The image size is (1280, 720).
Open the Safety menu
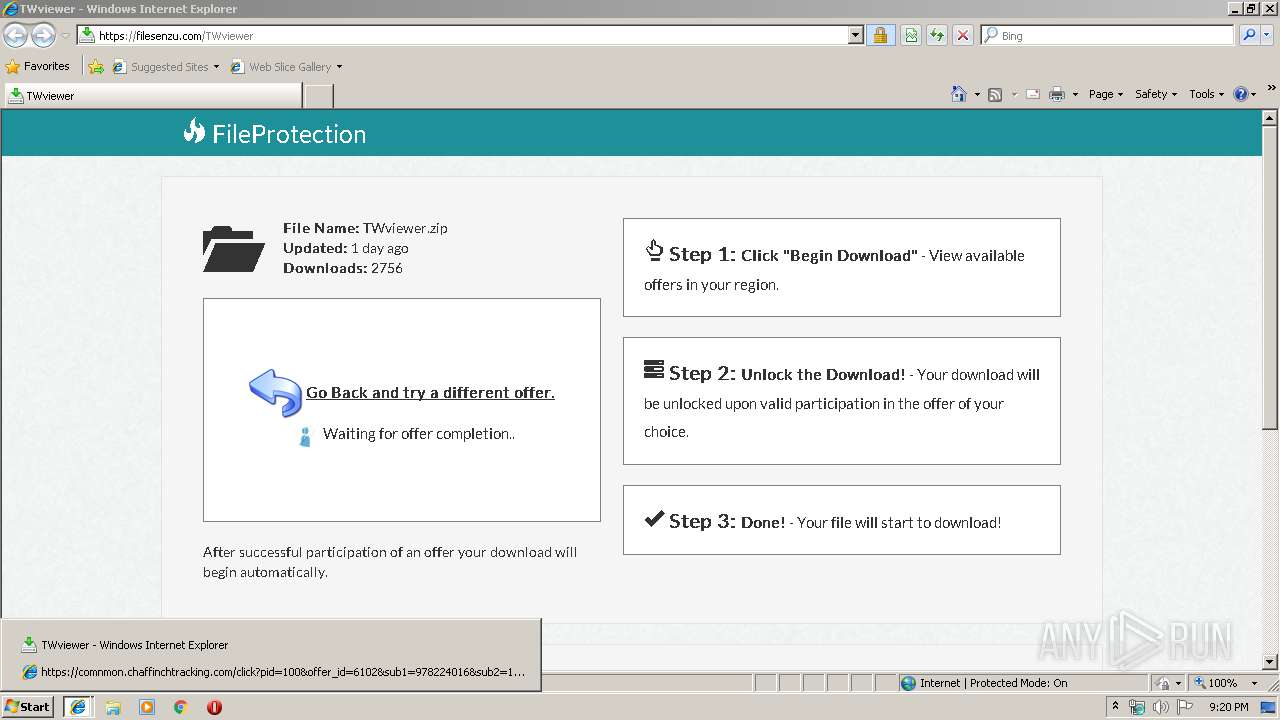[1155, 94]
